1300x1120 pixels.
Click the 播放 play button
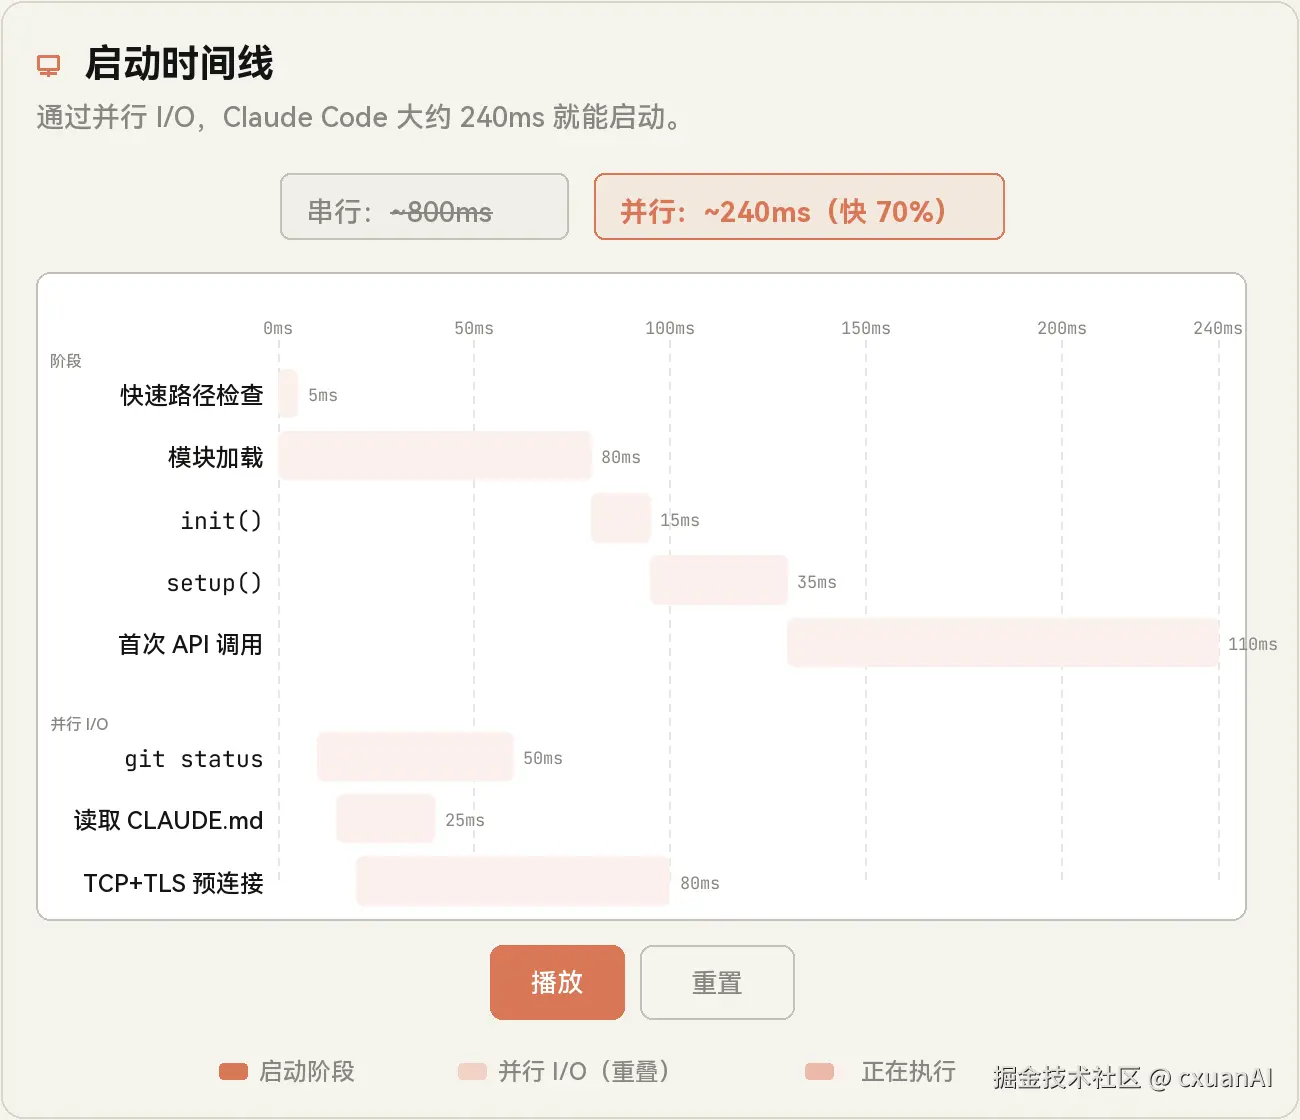(x=557, y=982)
